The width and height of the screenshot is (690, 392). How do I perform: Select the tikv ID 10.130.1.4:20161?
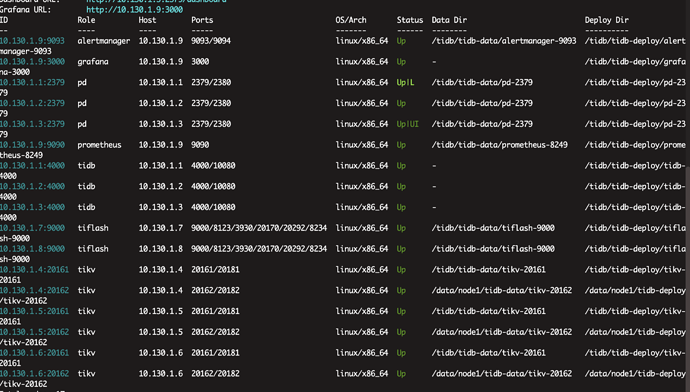(x=34, y=269)
